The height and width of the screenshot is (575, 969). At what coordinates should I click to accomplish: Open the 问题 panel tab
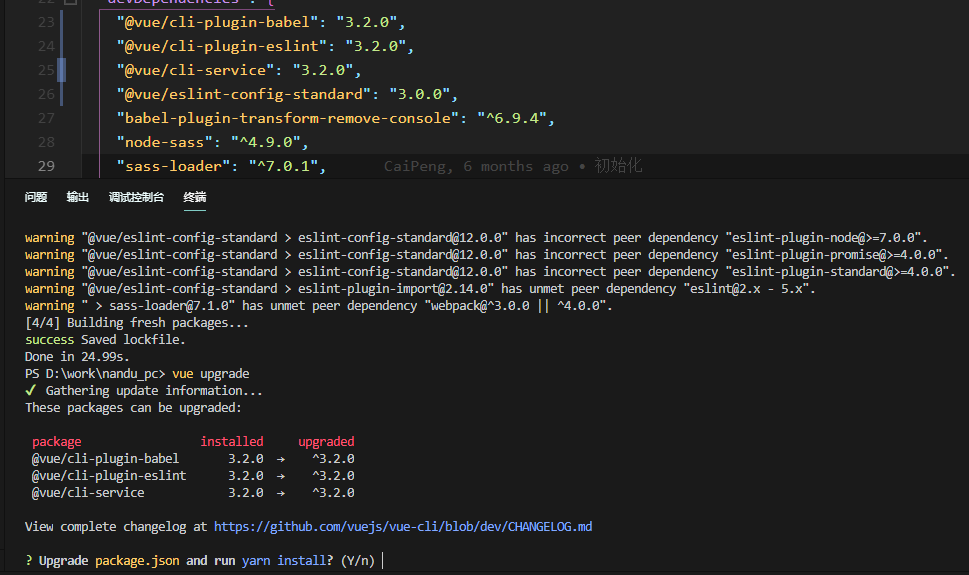coord(36,197)
